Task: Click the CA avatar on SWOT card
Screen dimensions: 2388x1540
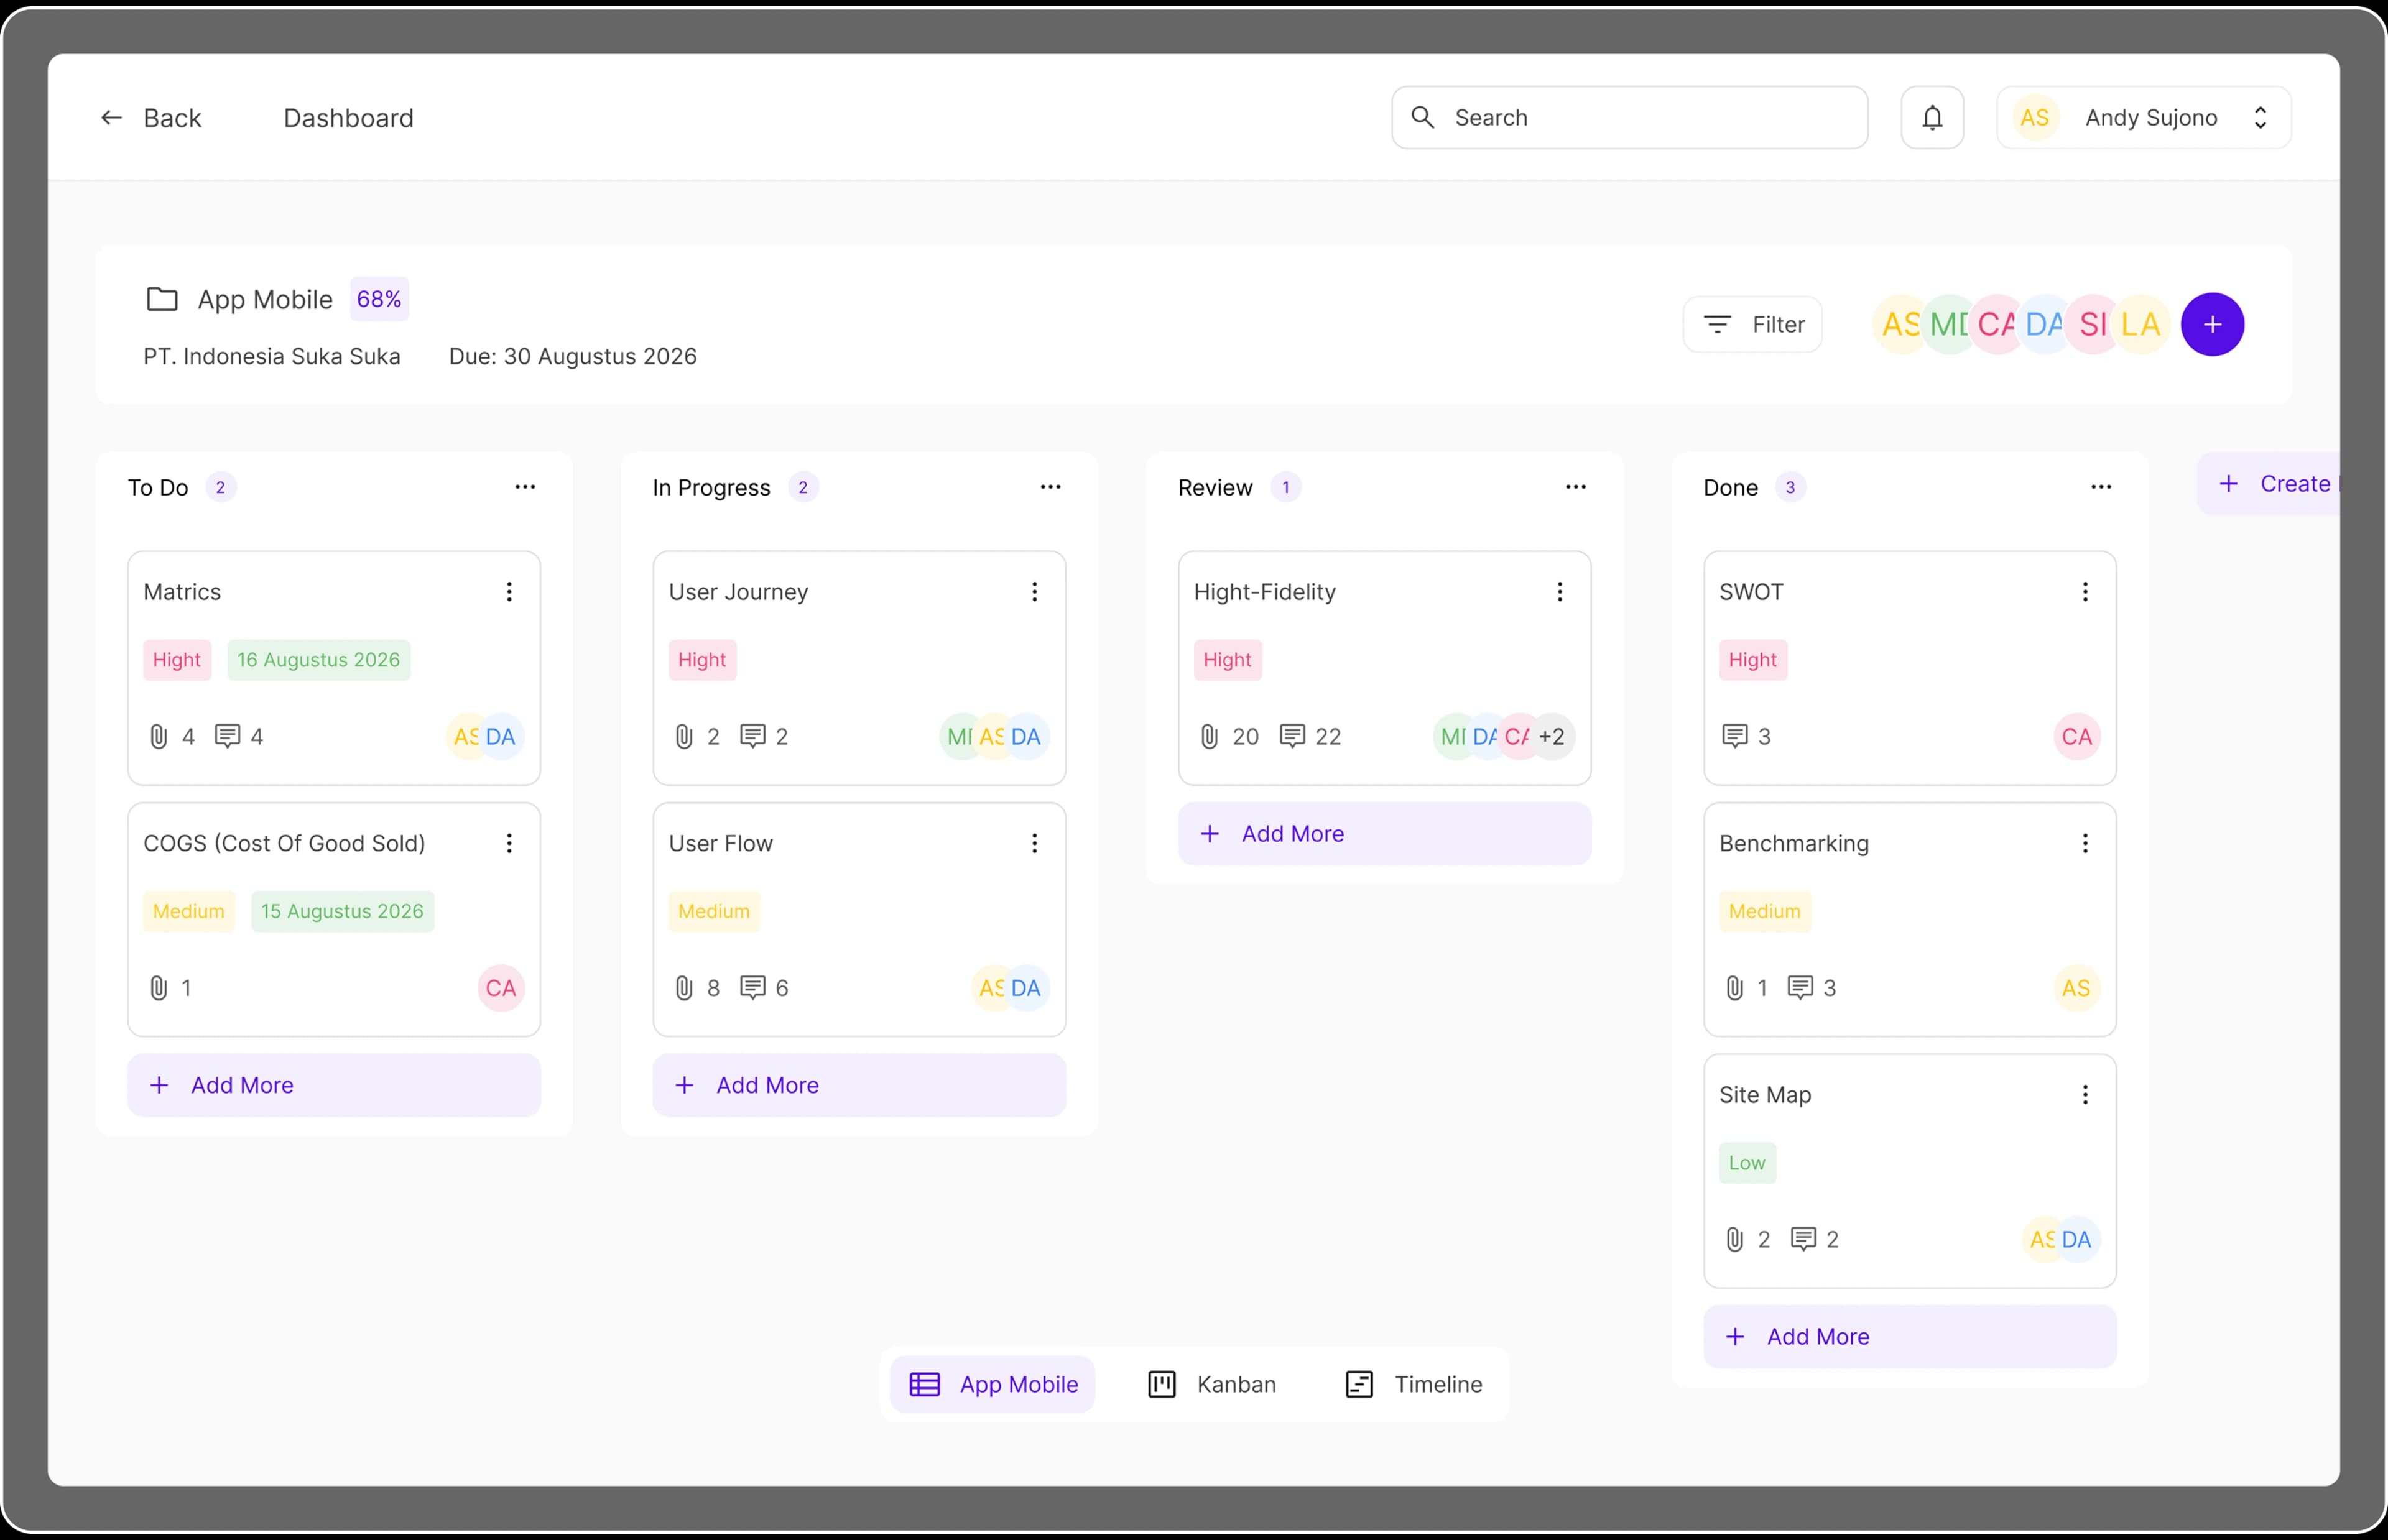Action: [2076, 737]
